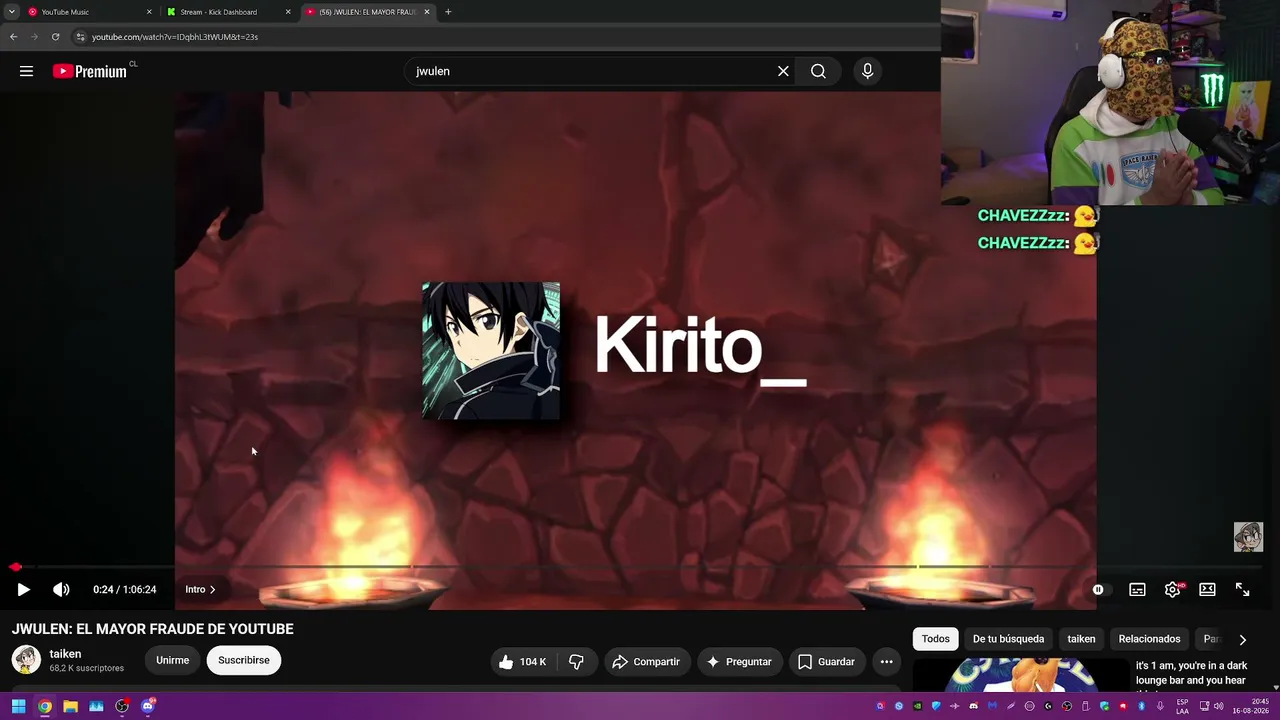Open player settings gear
The height and width of the screenshot is (720, 1280).
pyautogui.click(x=1172, y=590)
